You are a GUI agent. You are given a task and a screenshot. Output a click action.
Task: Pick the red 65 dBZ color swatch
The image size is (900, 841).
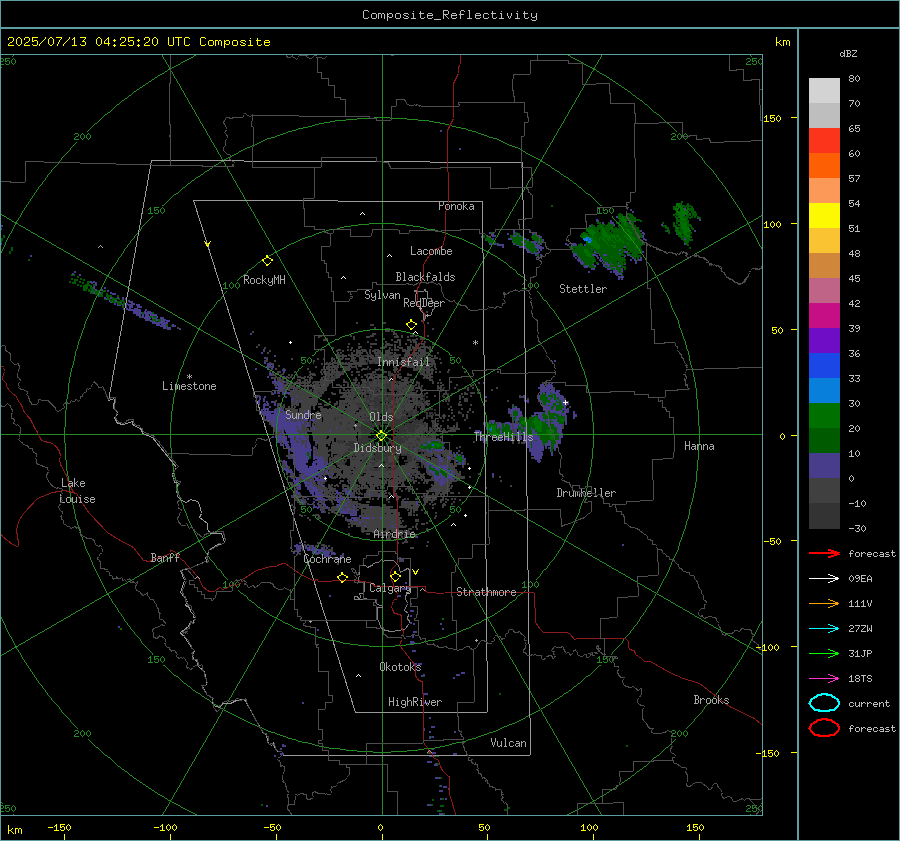[824, 141]
